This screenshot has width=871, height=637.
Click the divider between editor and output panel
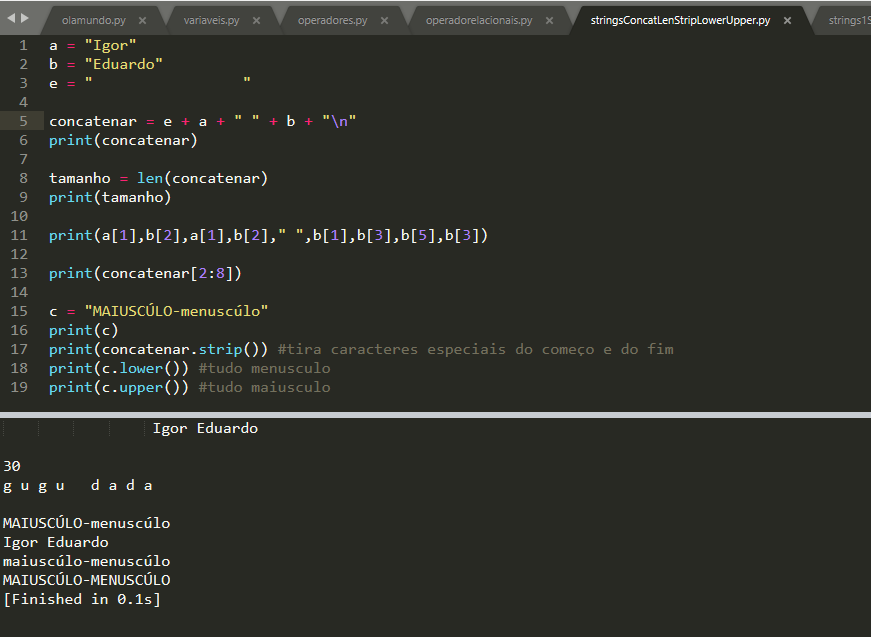[435, 413]
